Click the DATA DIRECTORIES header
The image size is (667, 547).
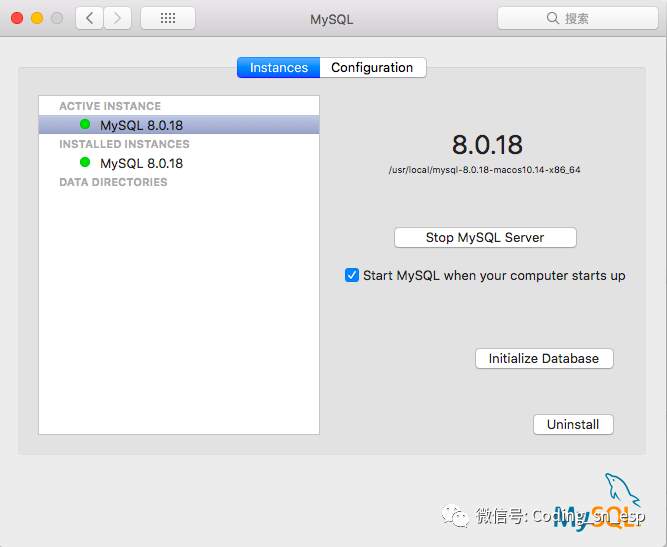coord(113,182)
